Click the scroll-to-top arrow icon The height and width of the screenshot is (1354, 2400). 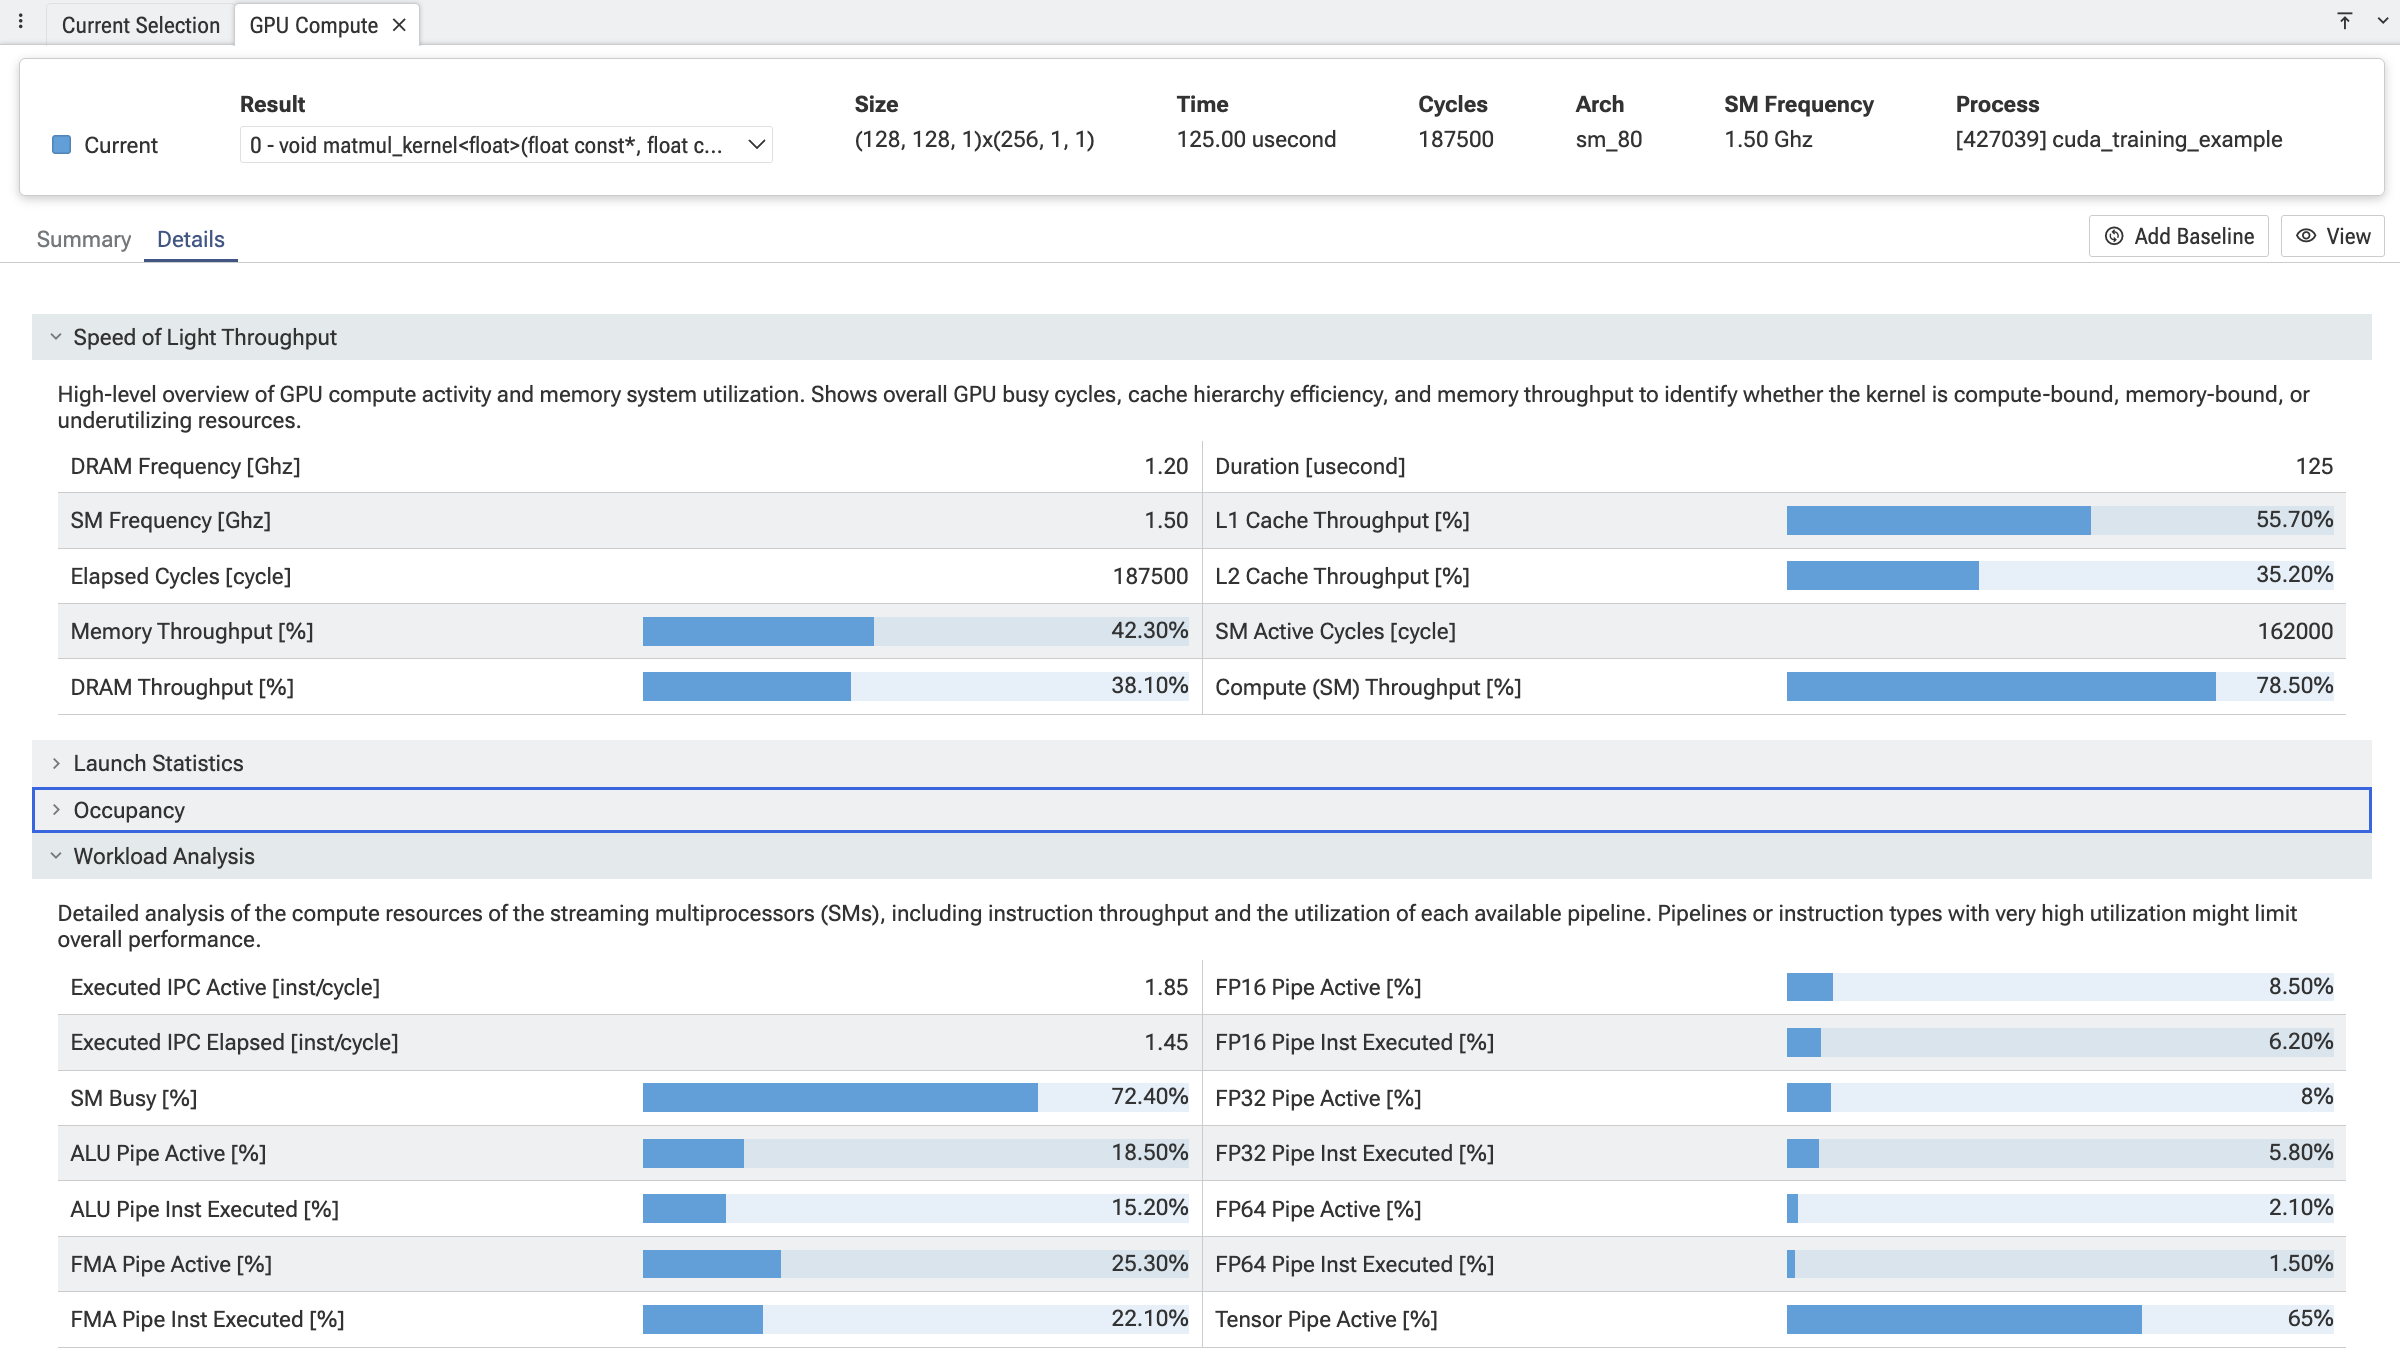[x=2344, y=21]
